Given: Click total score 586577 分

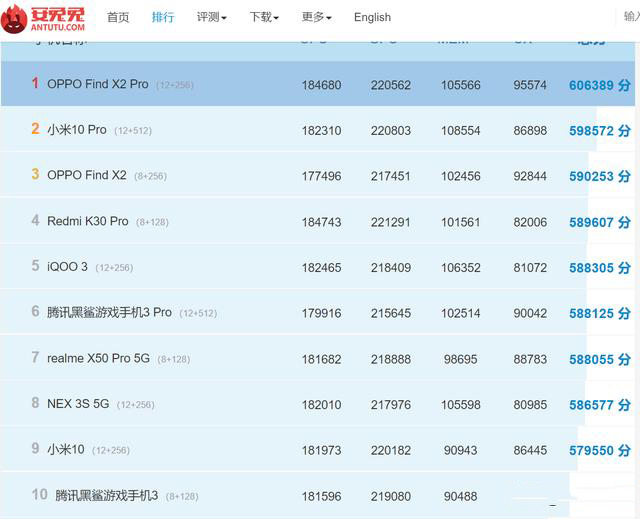Looking at the screenshot, I should coord(600,406).
